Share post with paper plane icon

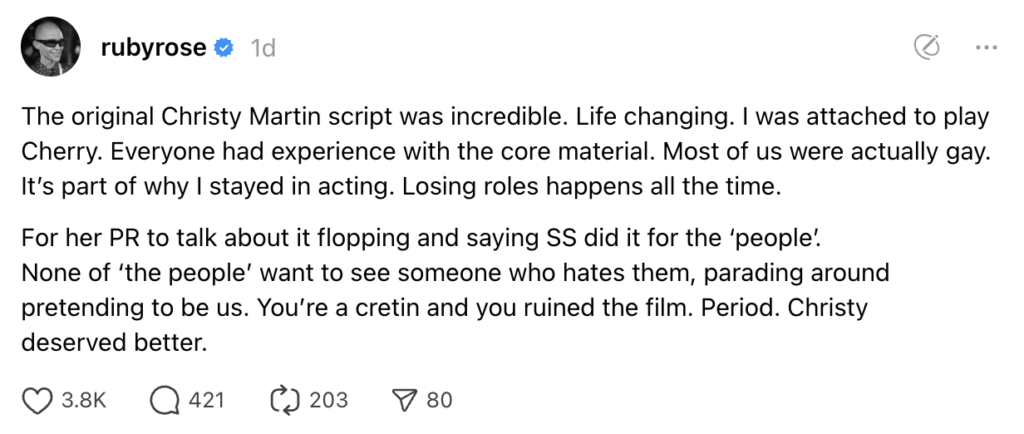(x=404, y=400)
